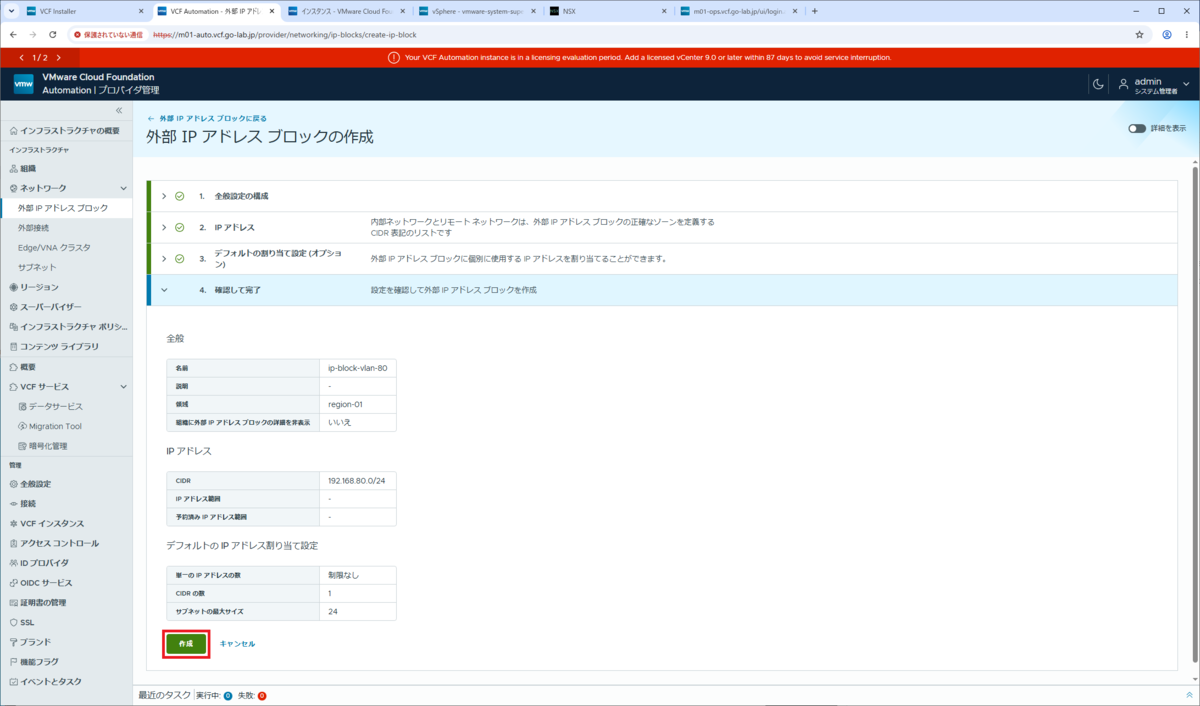
Task: Collapse the VCF サービス sidebar section chevron
Action: [123, 386]
